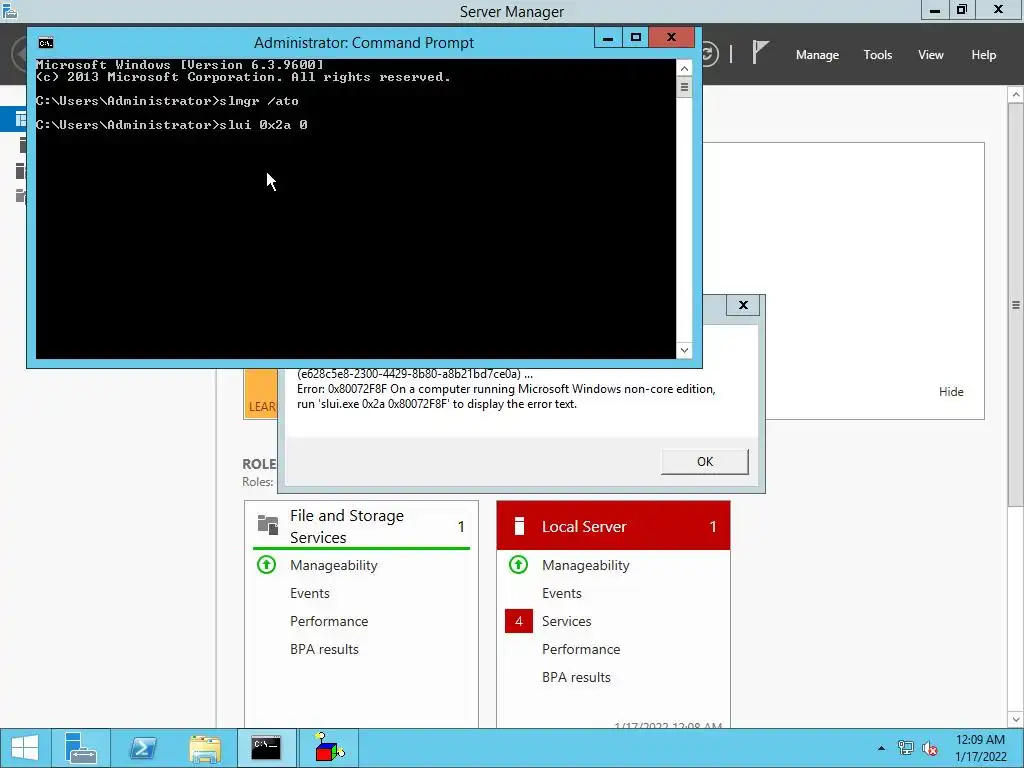Click the Command Prompt title bar icon
The height and width of the screenshot is (768, 1024).
click(x=46, y=43)
